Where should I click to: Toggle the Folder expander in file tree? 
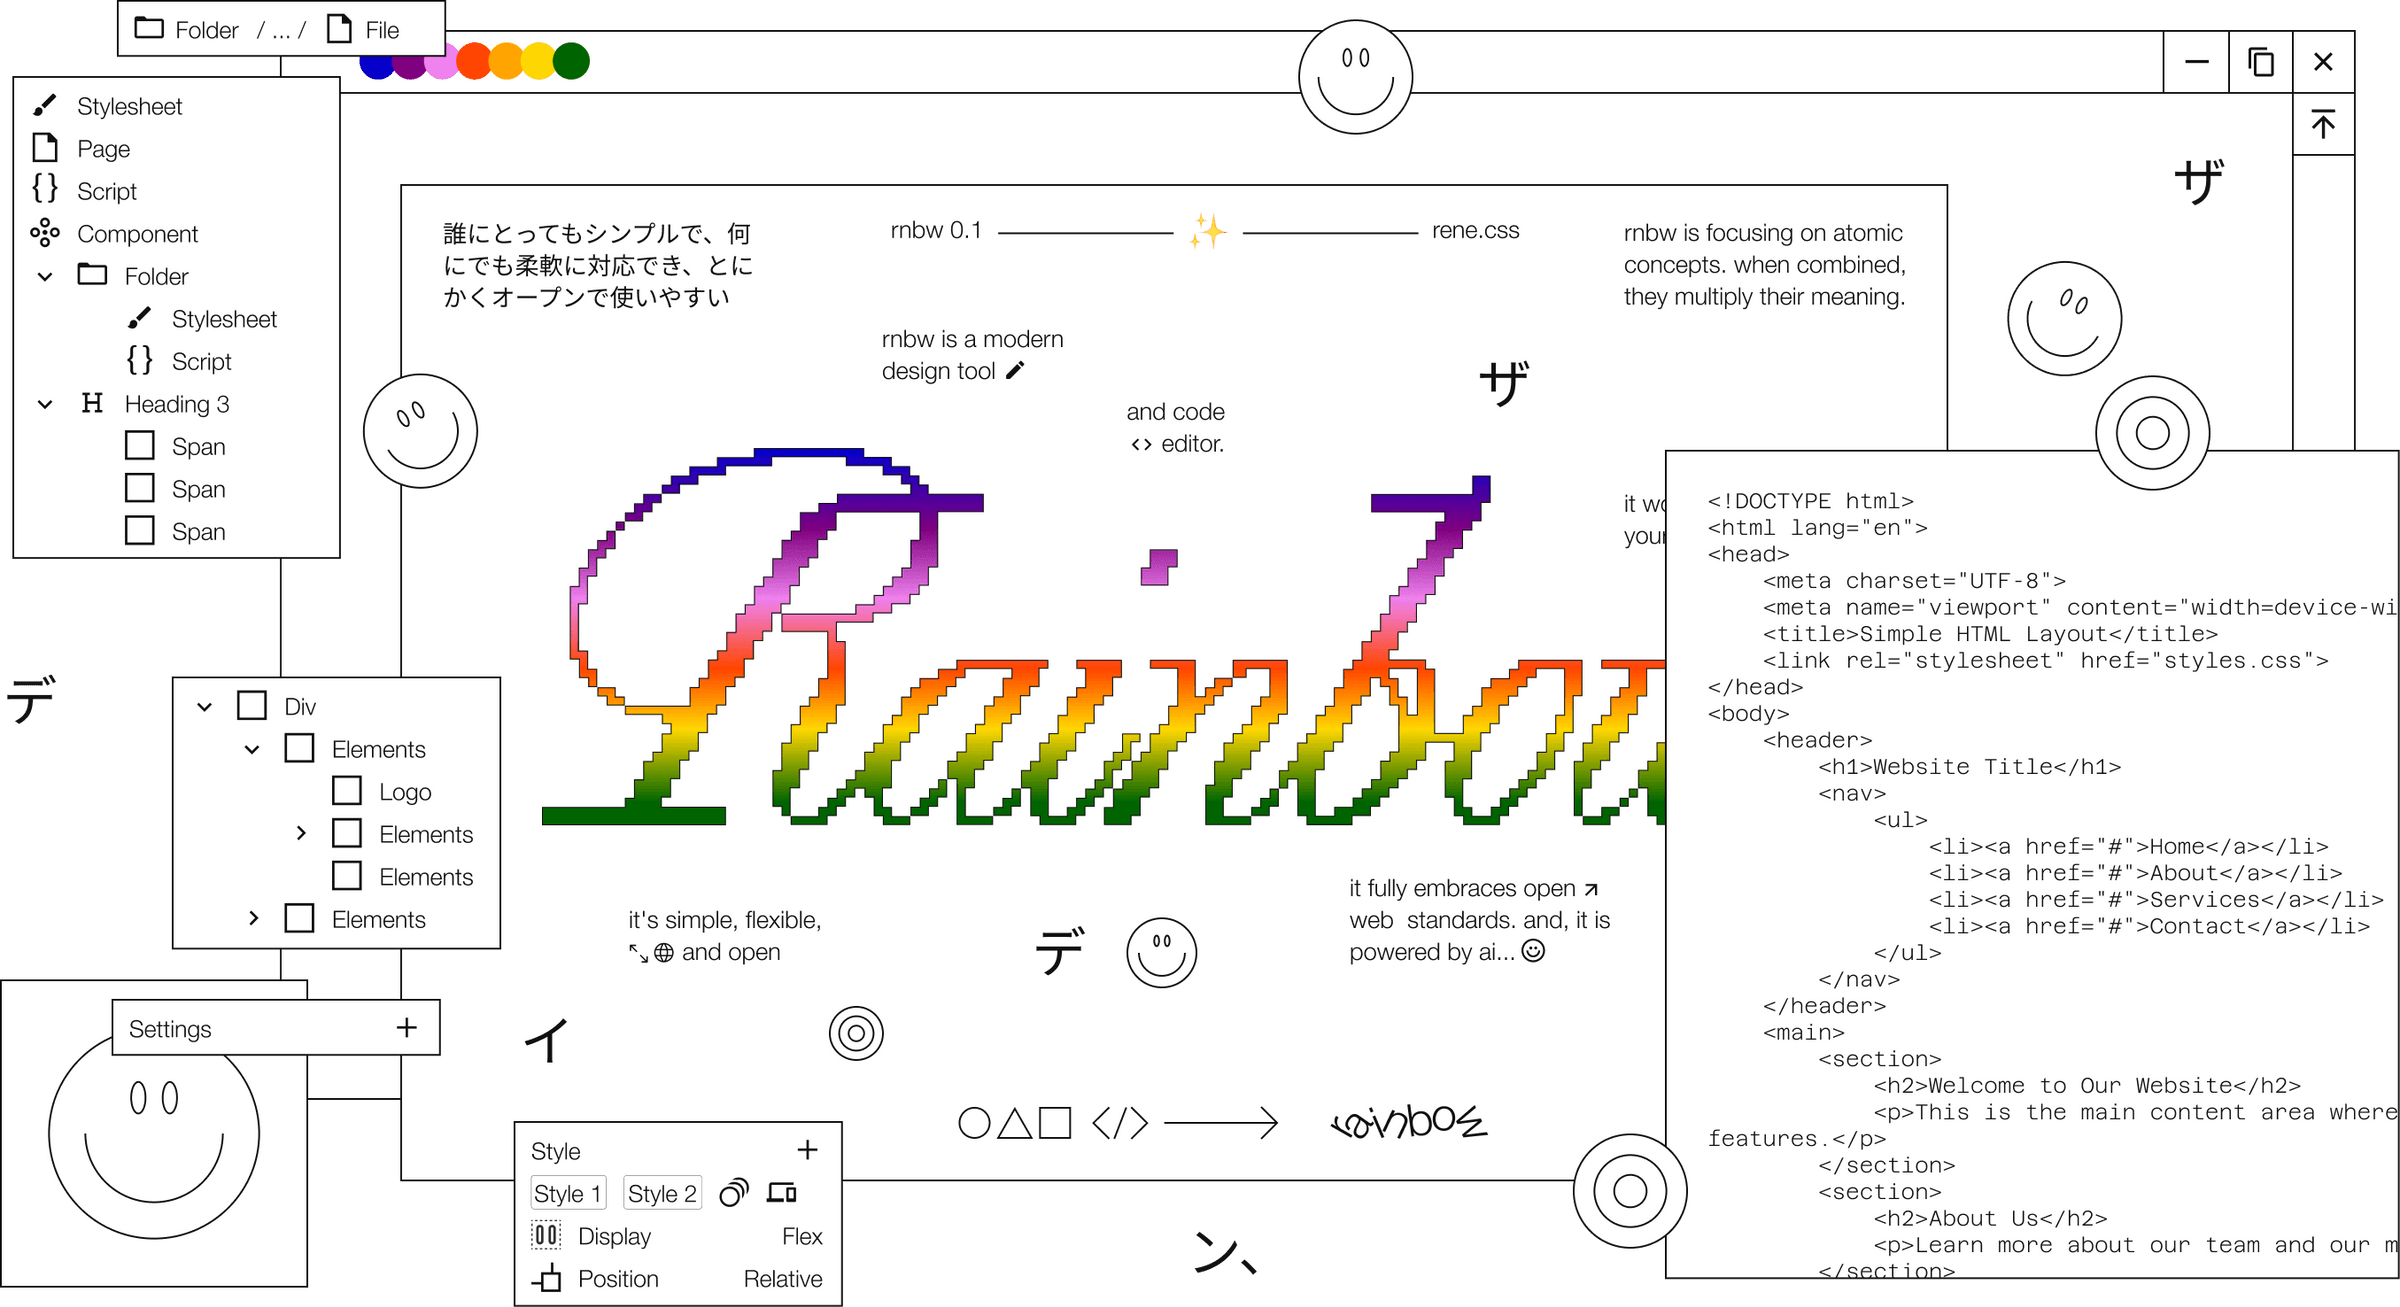point(43,277)
